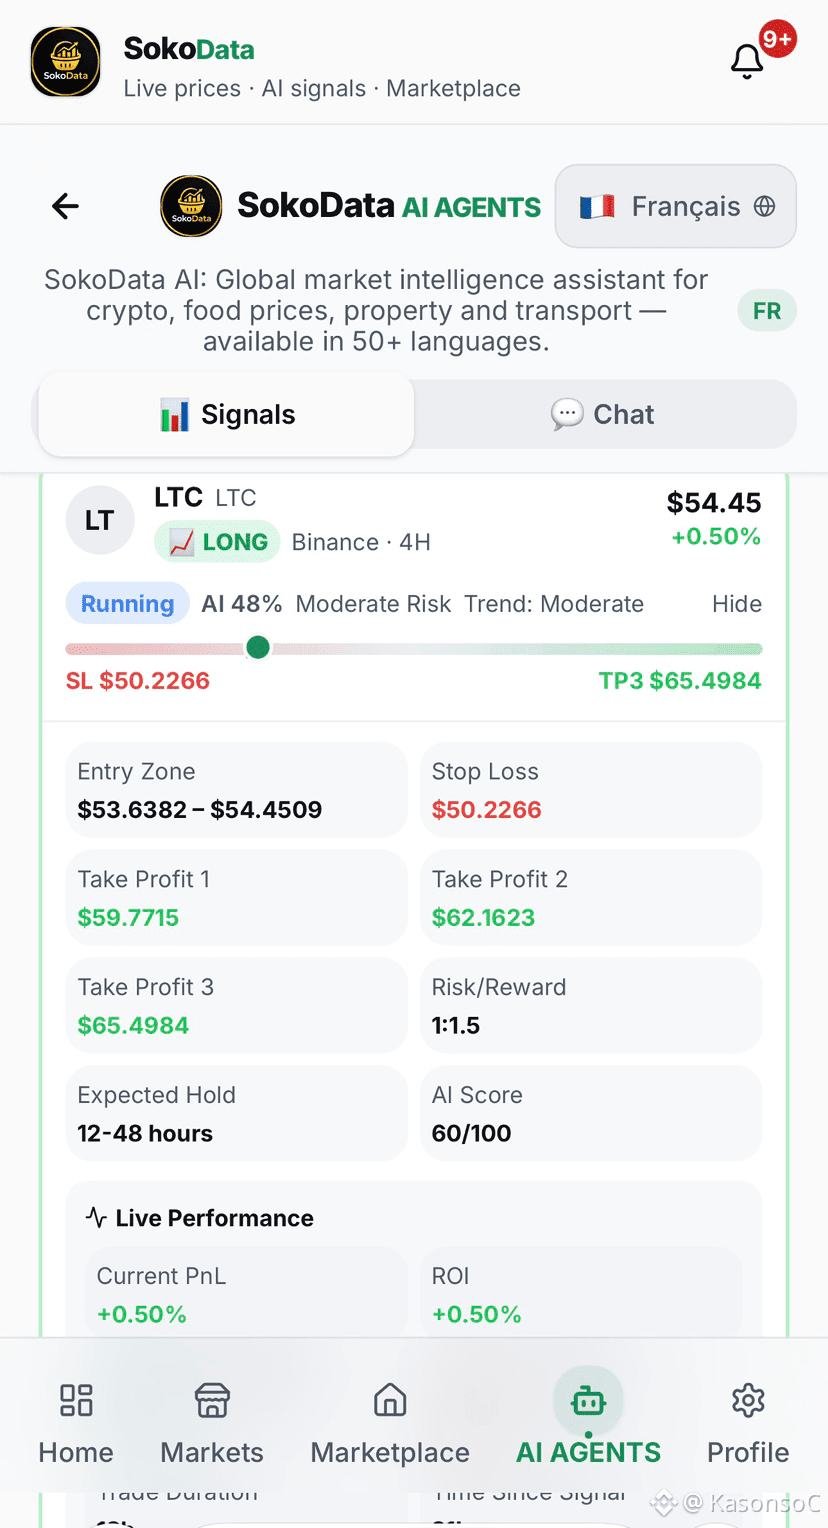Screen dimensions: 828x1528
Task: Open the Profile gear icon
Action: click(x=748, y=1401)
